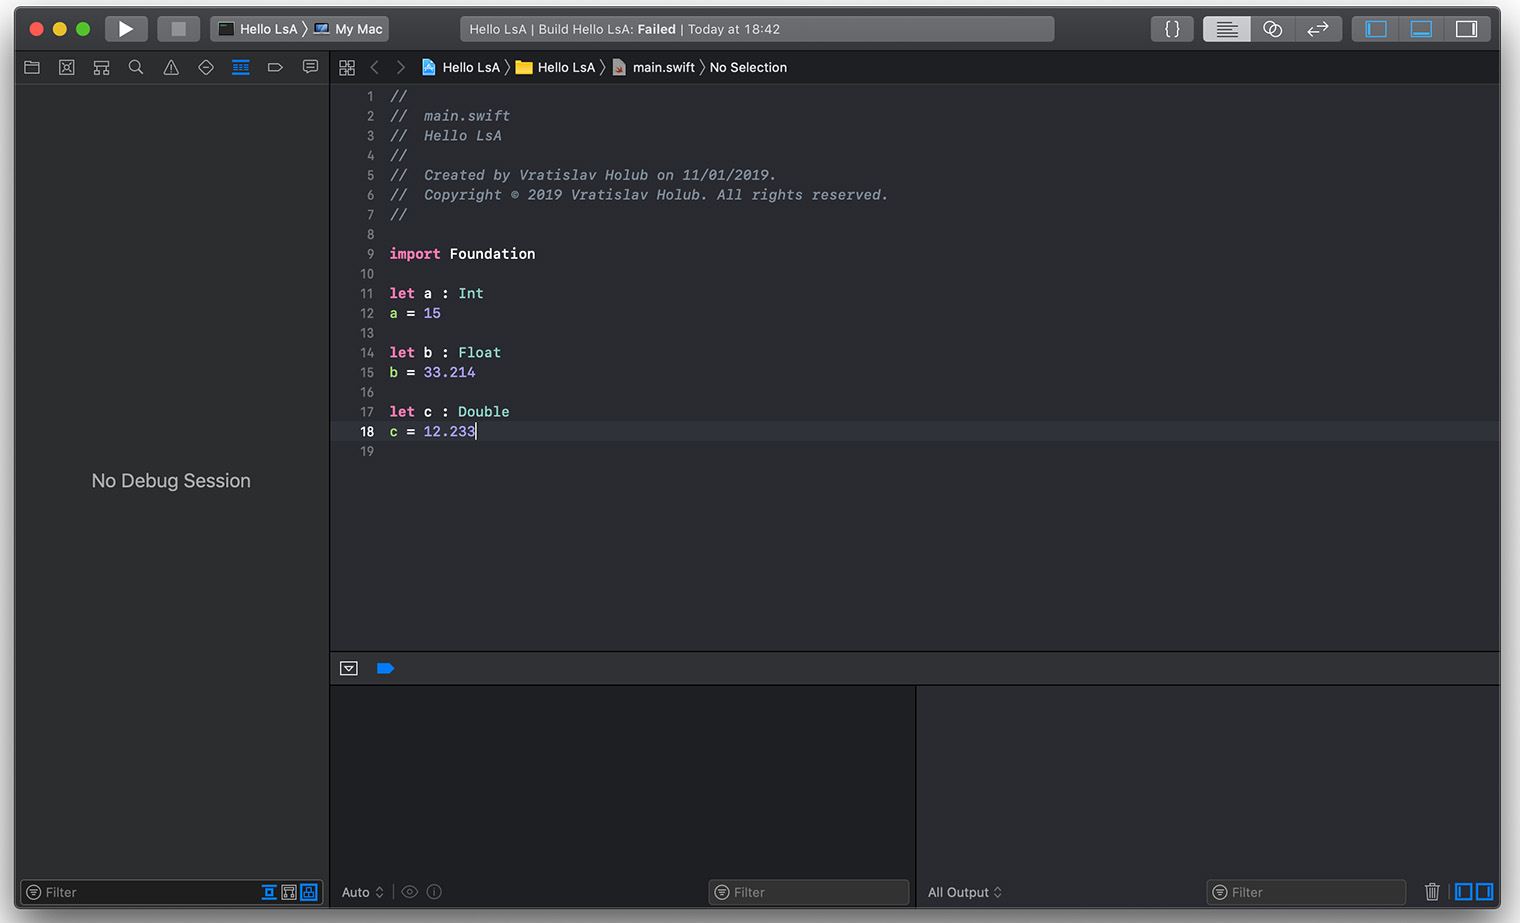Screen dimensions: 1520x923
Task: Show only the console pane
Action: click(1485, 892)
